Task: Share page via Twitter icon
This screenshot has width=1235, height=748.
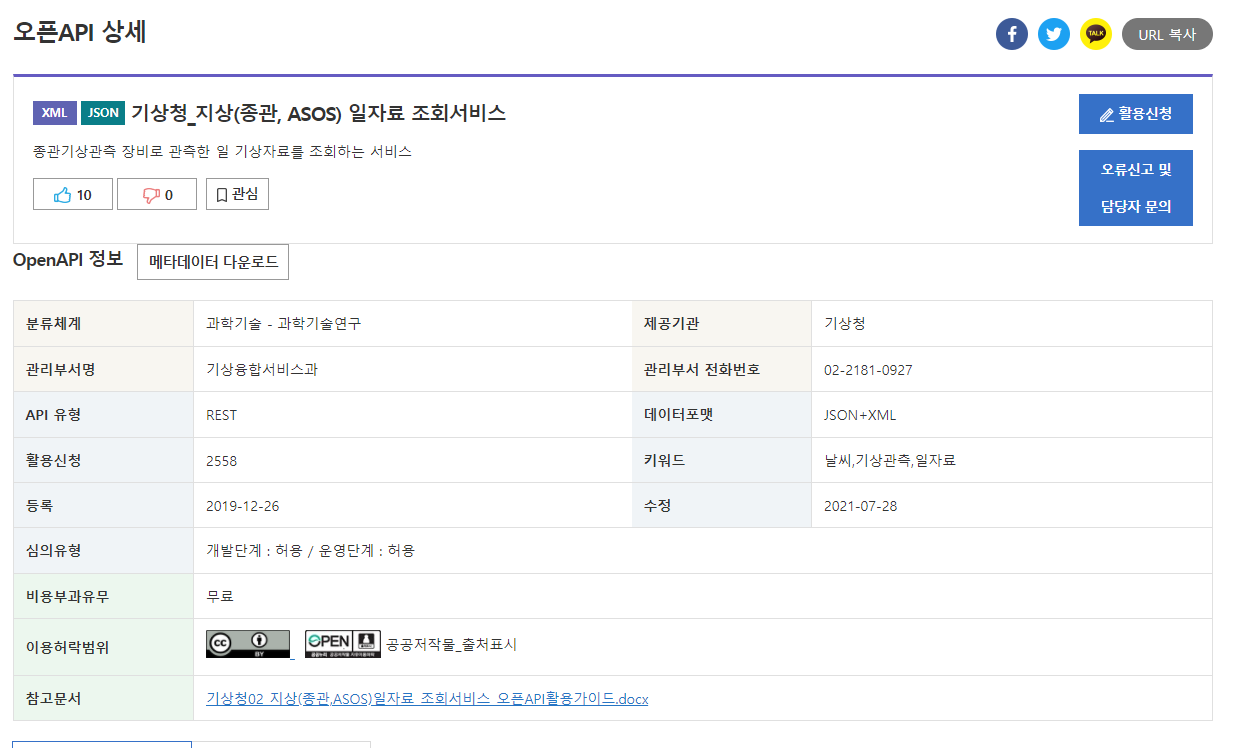Action: (x=1053, y=34)
